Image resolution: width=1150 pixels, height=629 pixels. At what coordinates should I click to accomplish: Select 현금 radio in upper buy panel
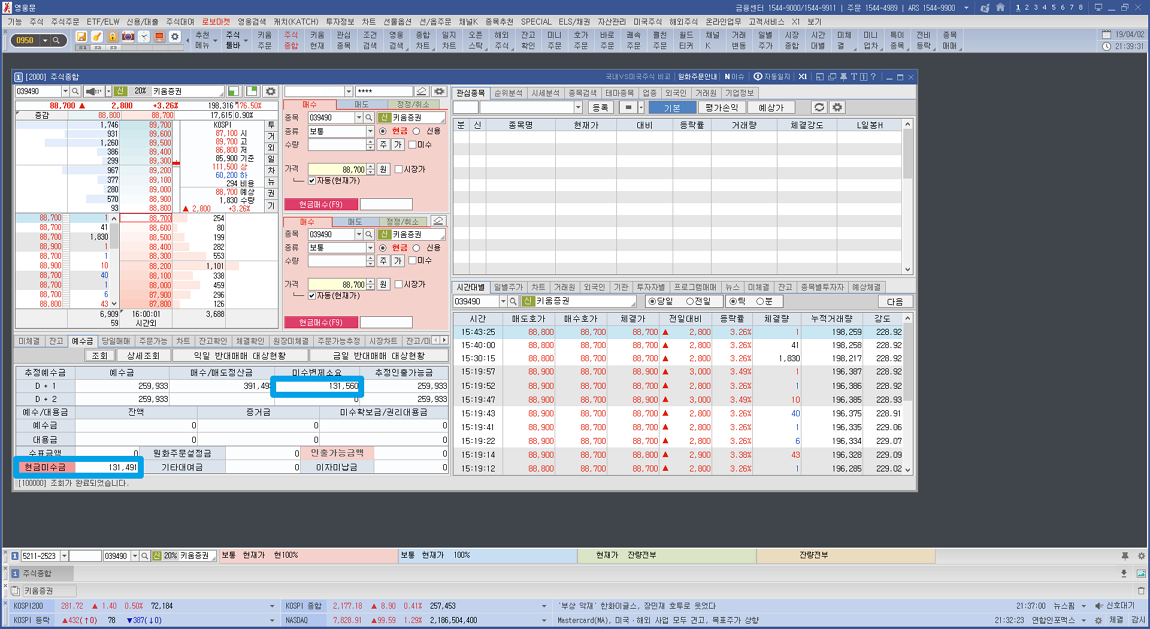(383, 131)
